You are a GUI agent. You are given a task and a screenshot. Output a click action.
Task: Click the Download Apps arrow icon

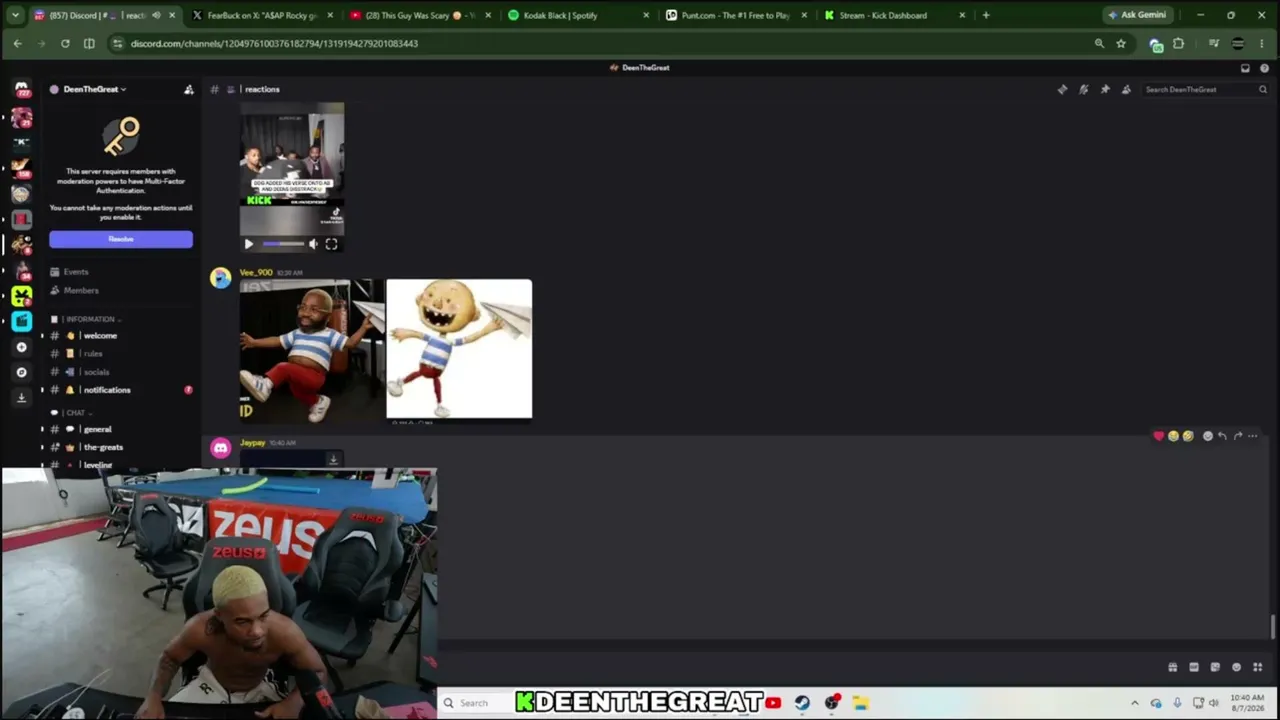pyautogui.click(x=21, y=398)
